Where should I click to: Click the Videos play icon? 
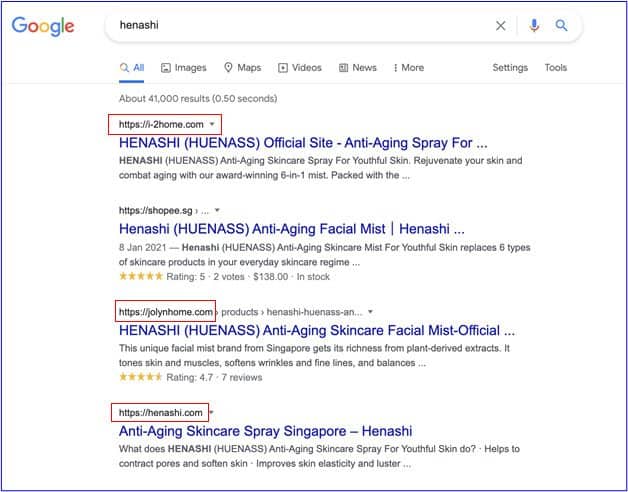(x=283, y=68)
